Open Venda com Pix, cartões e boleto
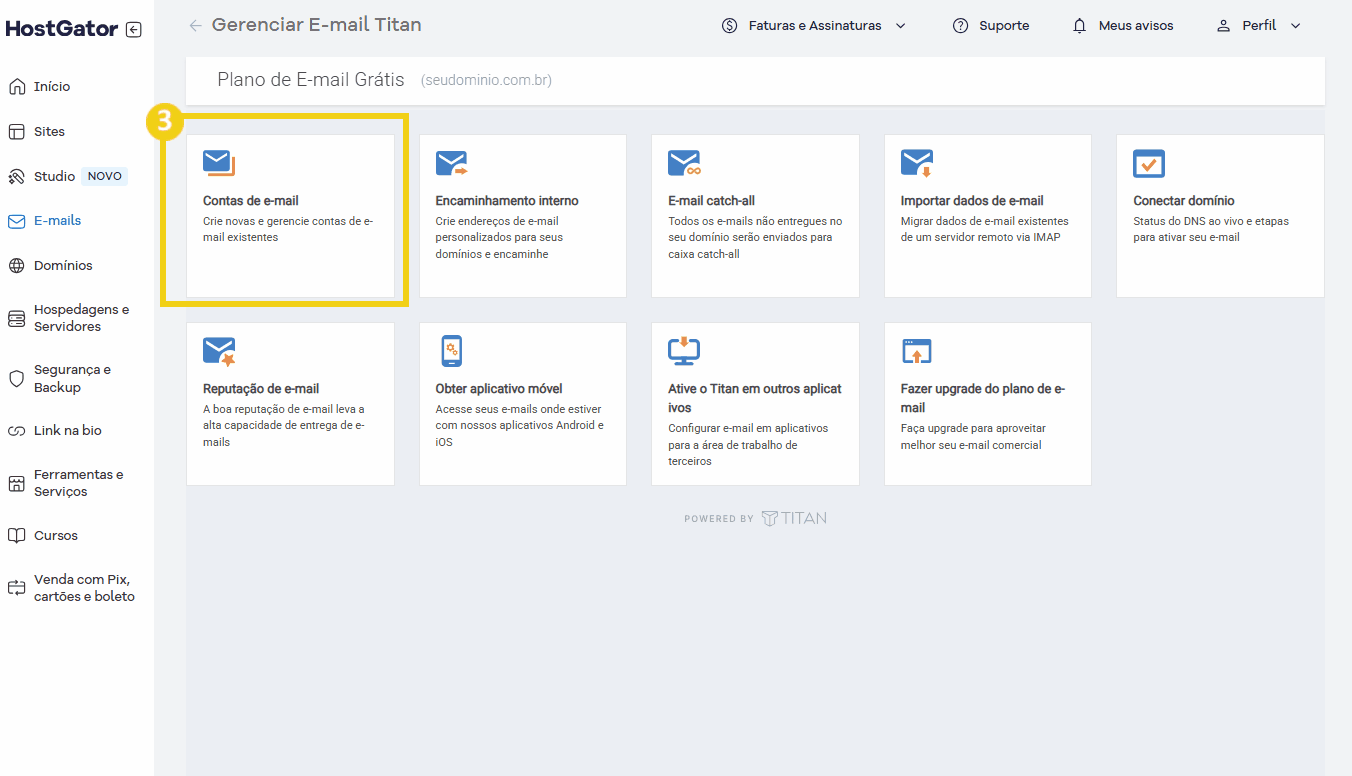Image resolution: width=1352 pixels, height=776 pixels. coord(84,588)
